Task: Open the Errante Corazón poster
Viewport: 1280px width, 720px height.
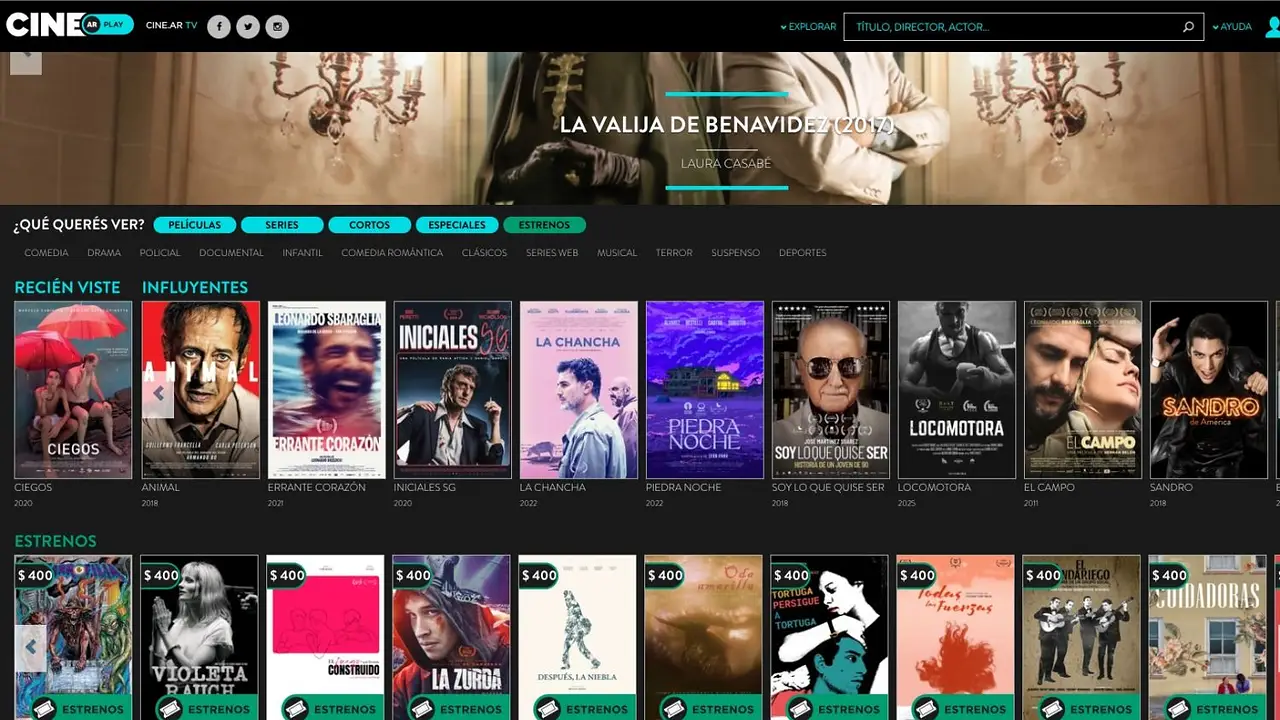Action: click(327, 390)
